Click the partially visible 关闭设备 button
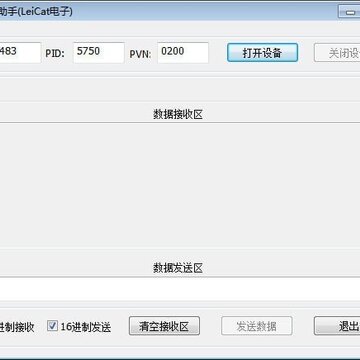This screenshot has height=360, width=360. click(337, 52)
